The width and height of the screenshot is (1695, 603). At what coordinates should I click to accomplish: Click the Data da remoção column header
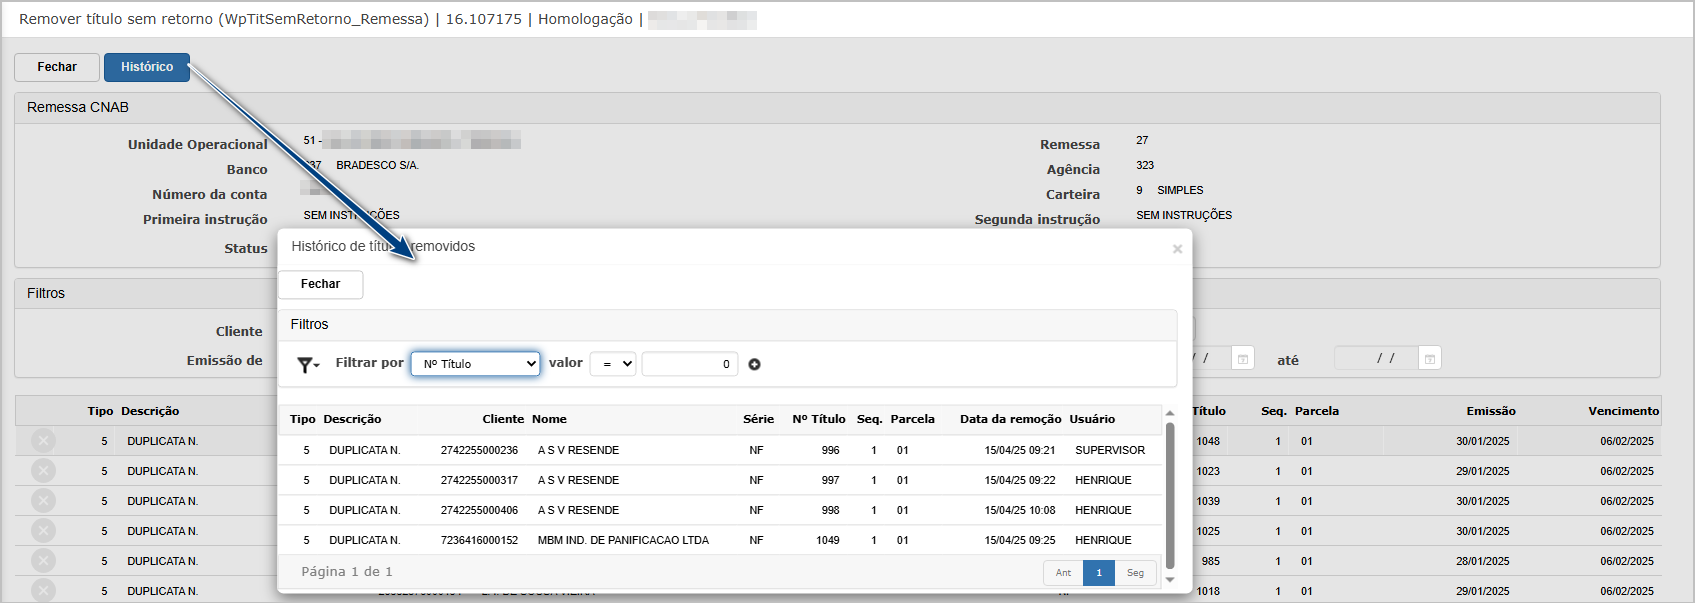(1010, 419)
